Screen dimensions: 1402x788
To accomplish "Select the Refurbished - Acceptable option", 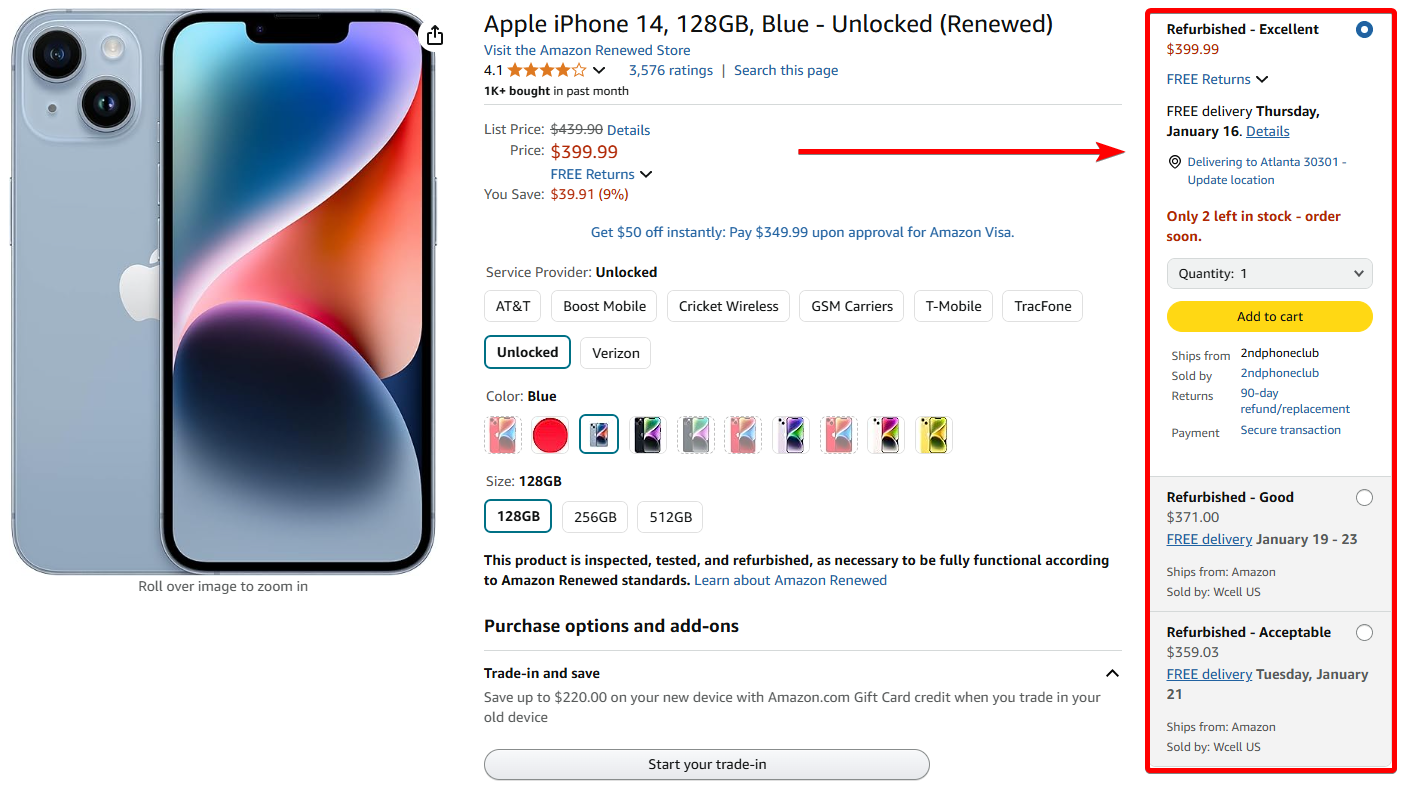I will click(1364, 632).
